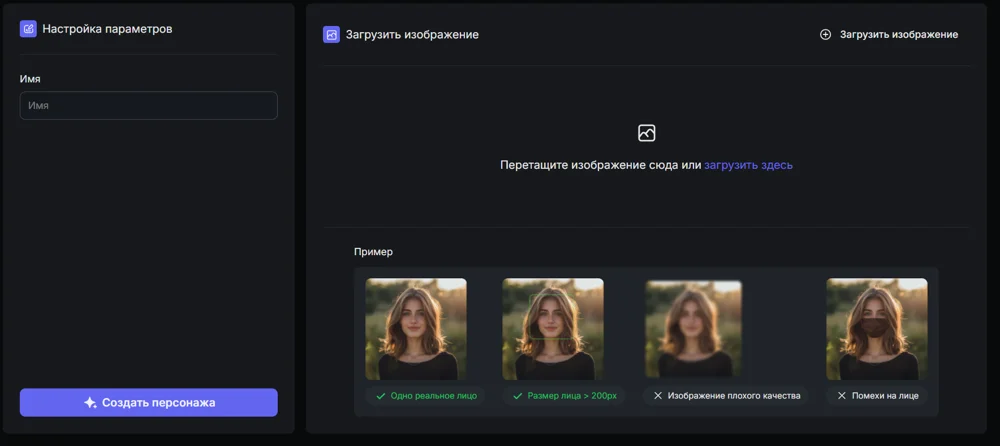Select the blurry low-quality example photo
Viewport: 1000px width, 446px height.
click(693, 329)
